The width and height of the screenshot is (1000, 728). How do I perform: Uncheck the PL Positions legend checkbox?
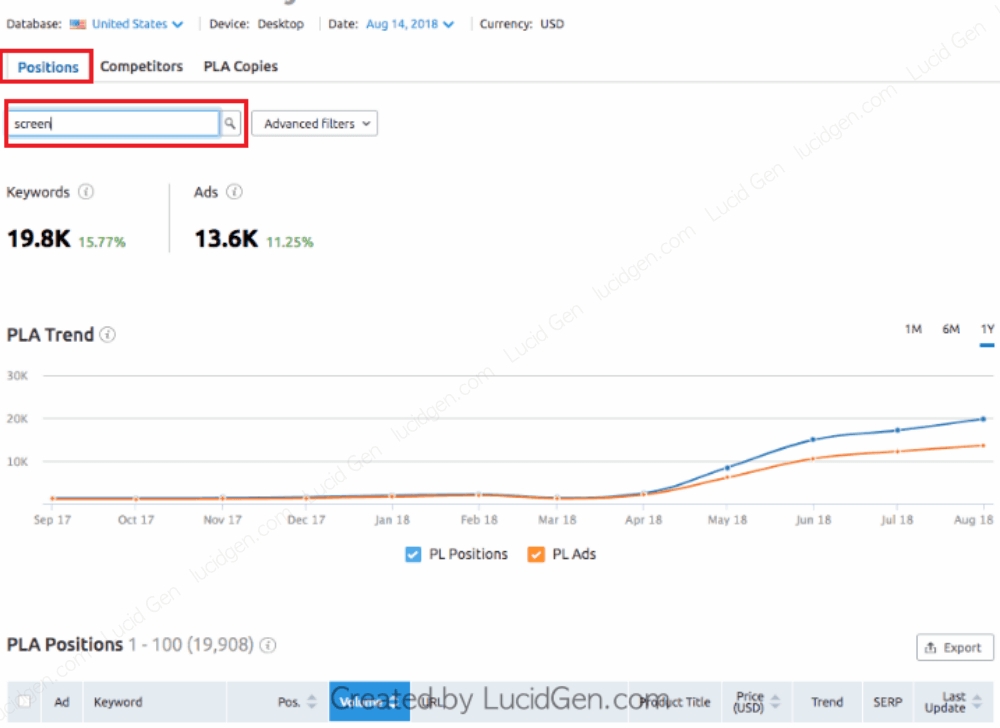[413, 554]
